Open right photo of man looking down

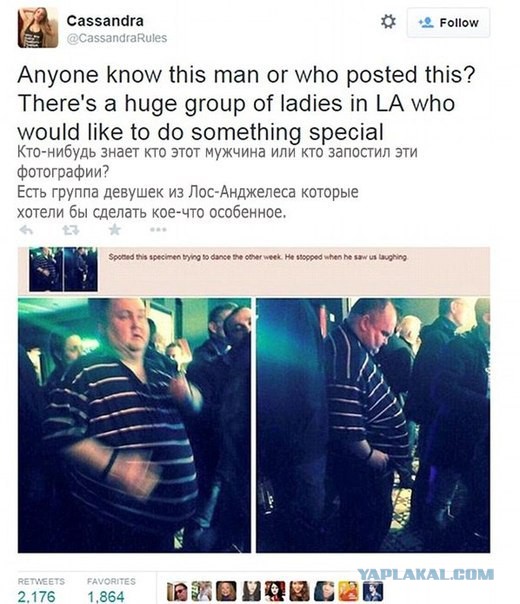[373, 425]
